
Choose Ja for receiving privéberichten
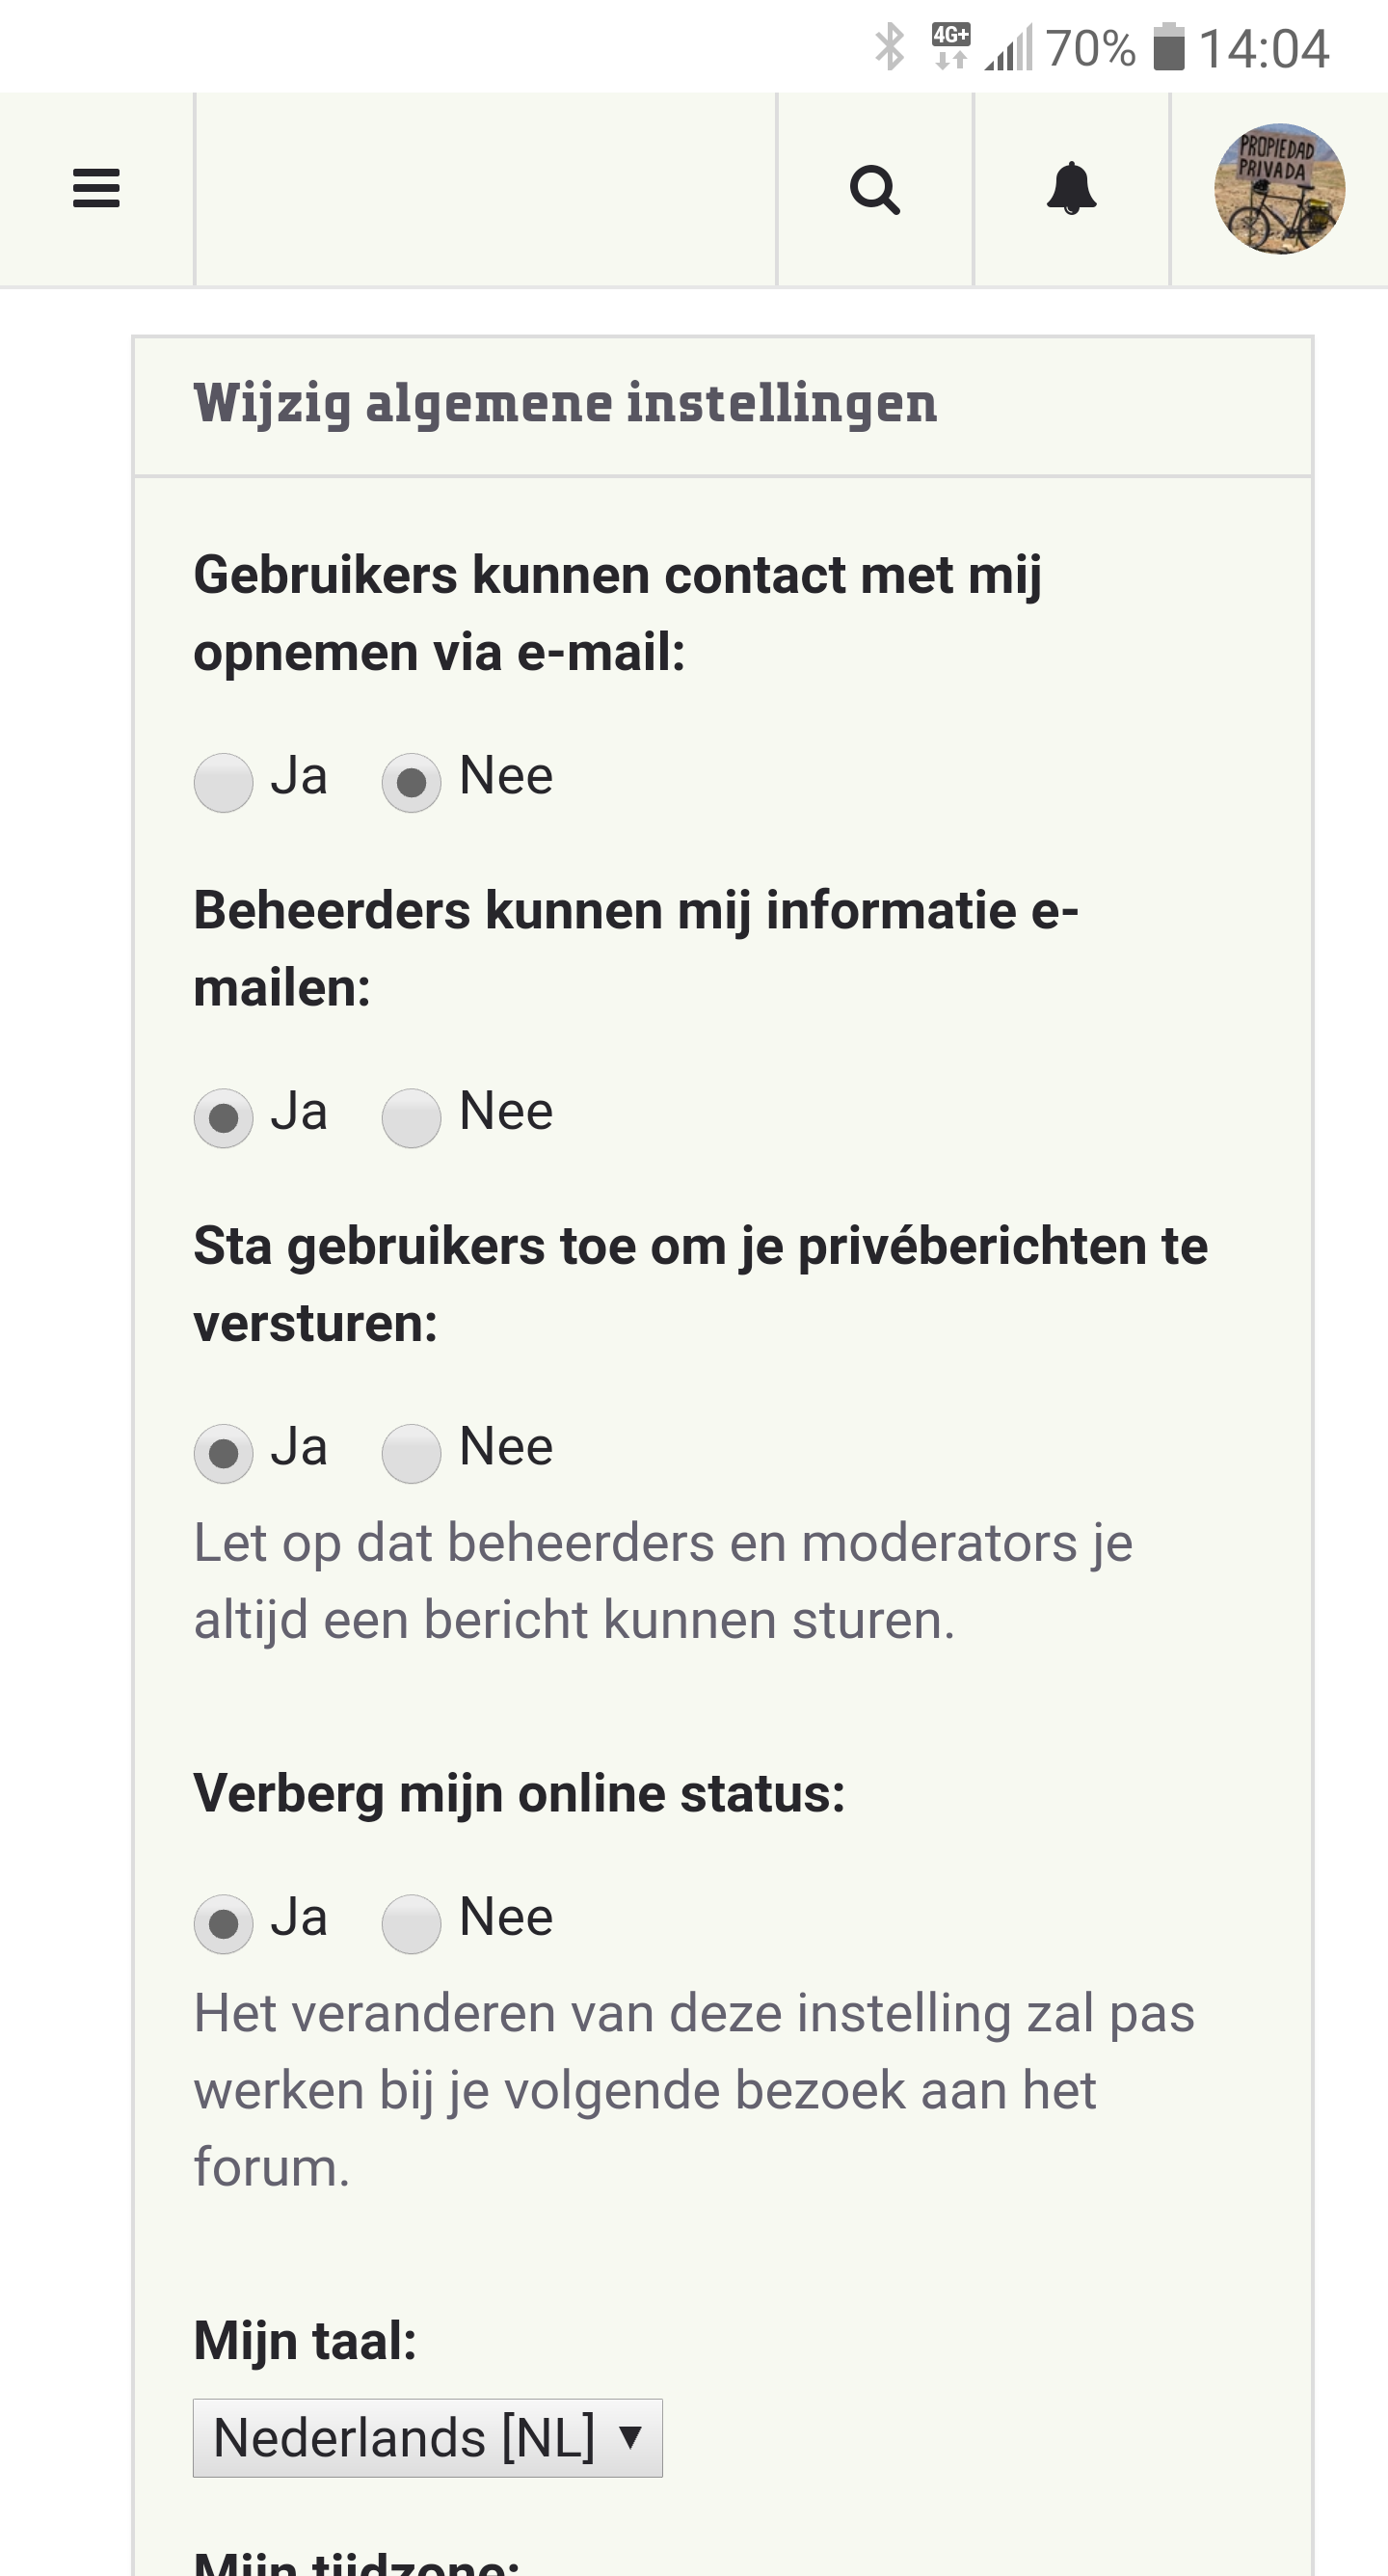tap(223, 1453)
